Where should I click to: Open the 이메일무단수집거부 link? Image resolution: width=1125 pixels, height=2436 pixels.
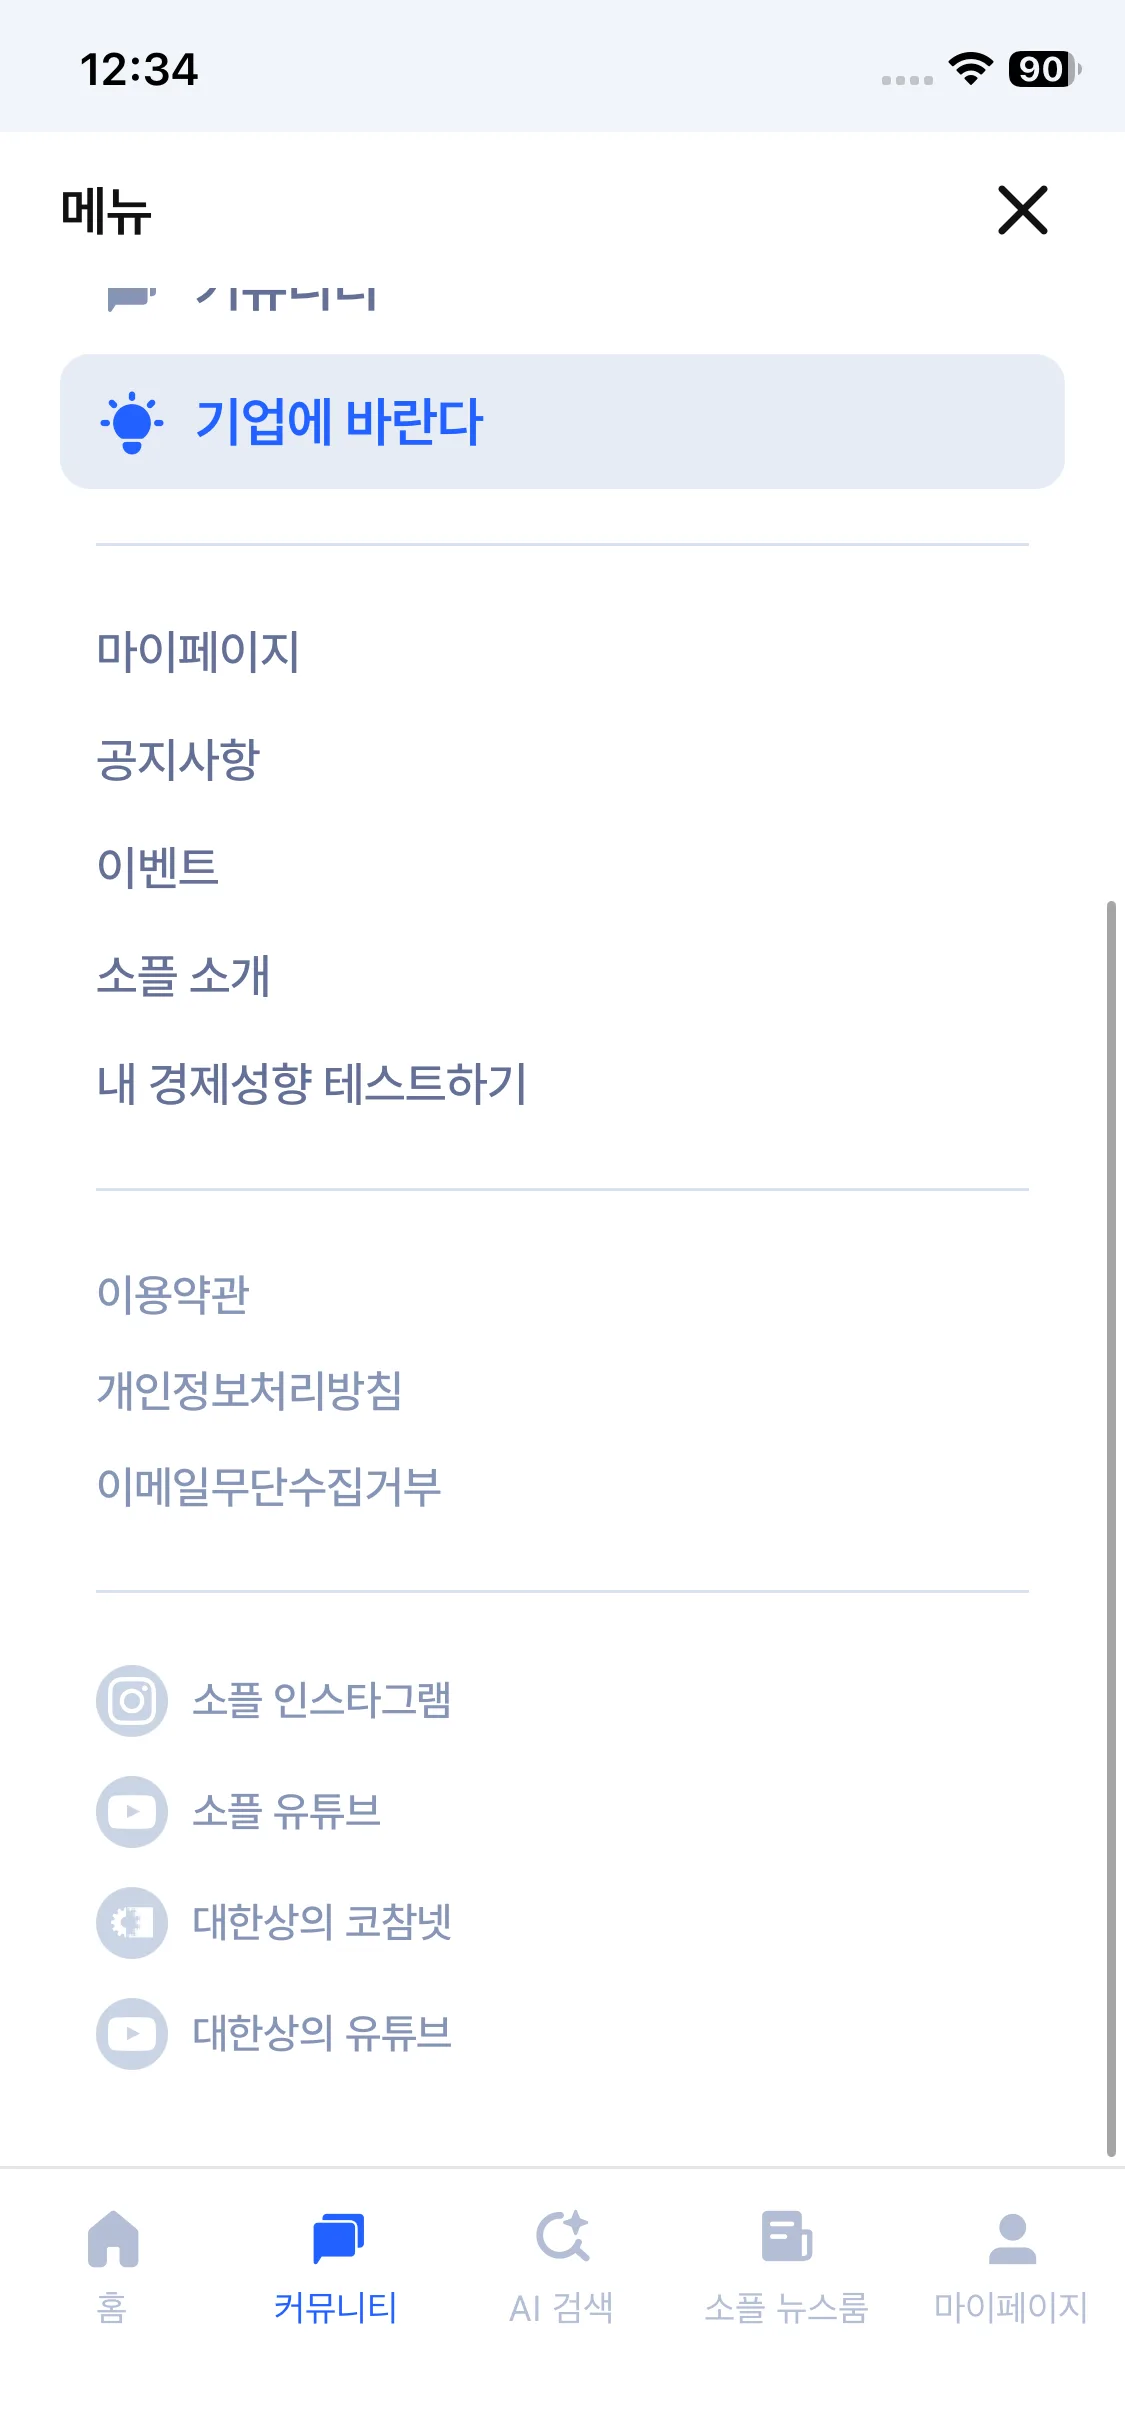pos(269,1486)
